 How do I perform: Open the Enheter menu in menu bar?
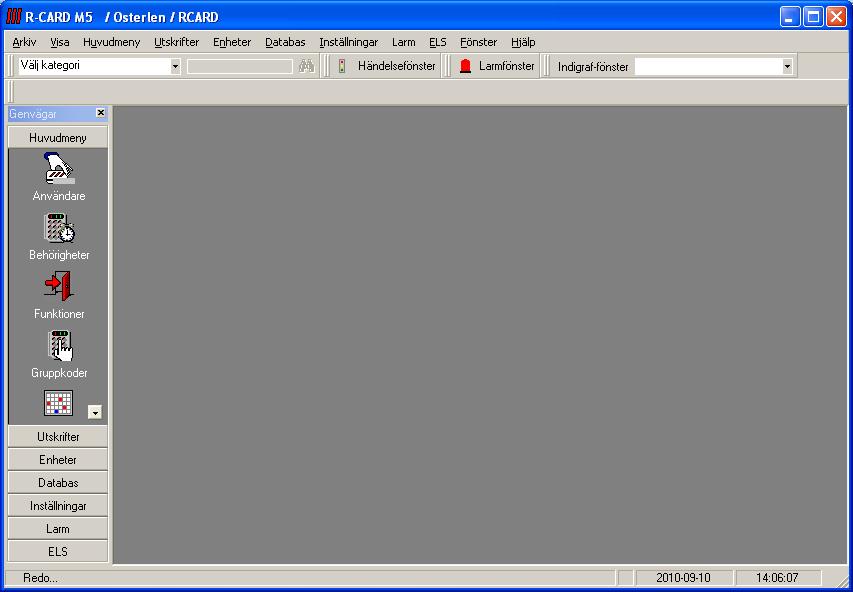232,42
